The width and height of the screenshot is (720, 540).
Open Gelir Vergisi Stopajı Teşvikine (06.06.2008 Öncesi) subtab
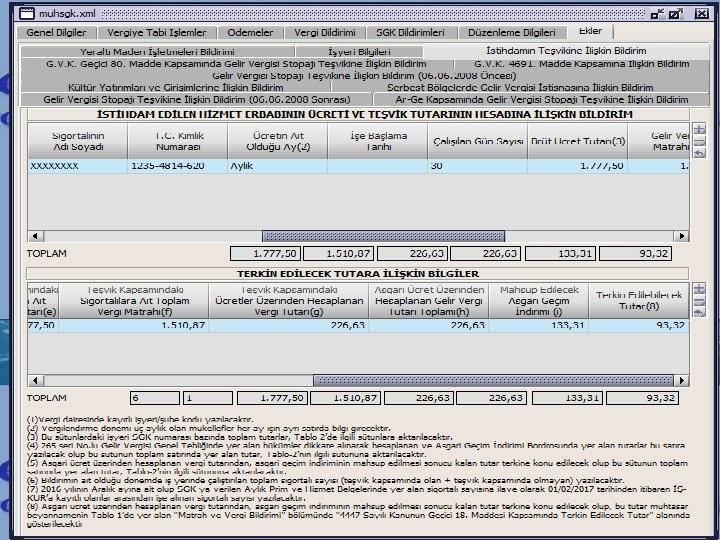(x=365, y=76)
